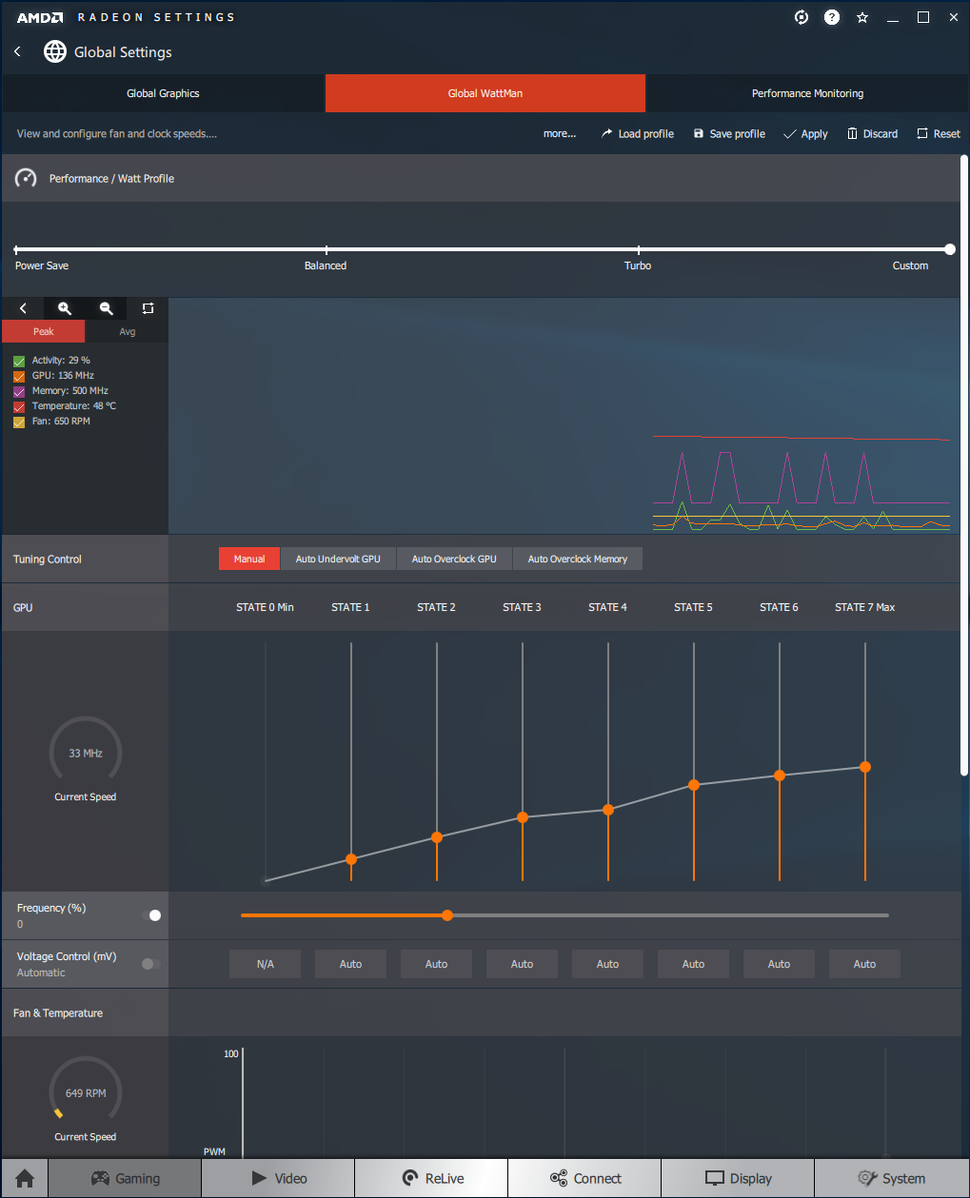The height and width of the screenshot is (1198, 970).
Task: Select the Avg tab on the graph legend
Action: point(127,331)
